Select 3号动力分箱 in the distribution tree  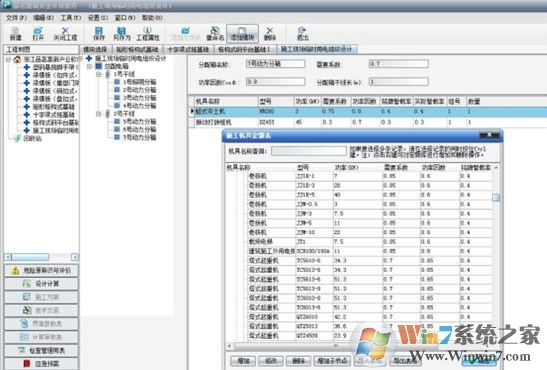point(139,98)
